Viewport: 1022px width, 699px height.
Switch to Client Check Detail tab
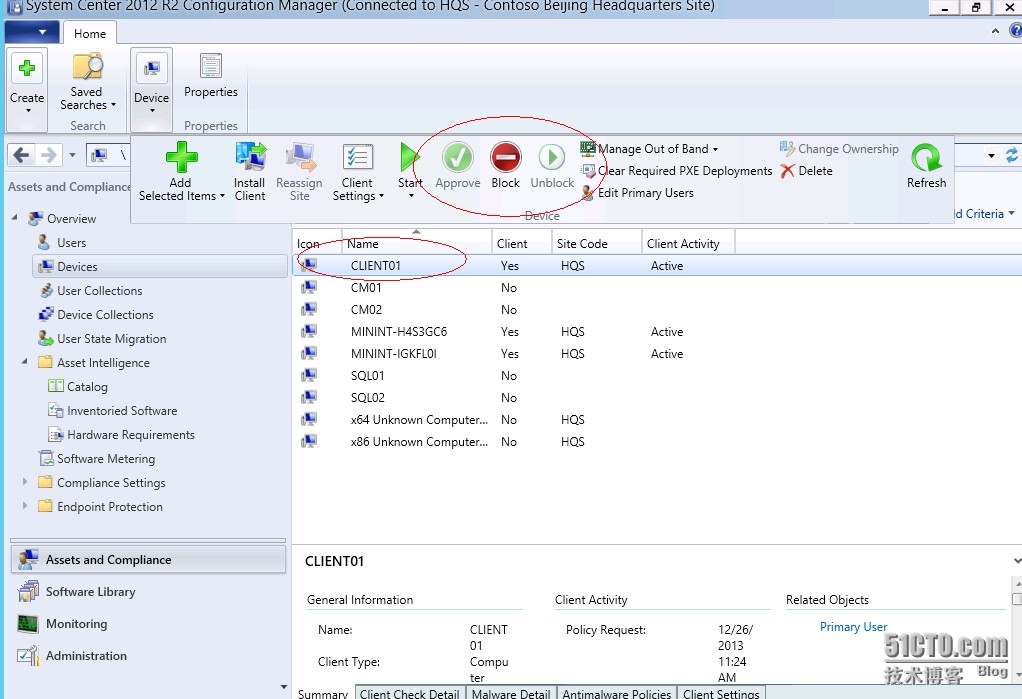(410, 693)
